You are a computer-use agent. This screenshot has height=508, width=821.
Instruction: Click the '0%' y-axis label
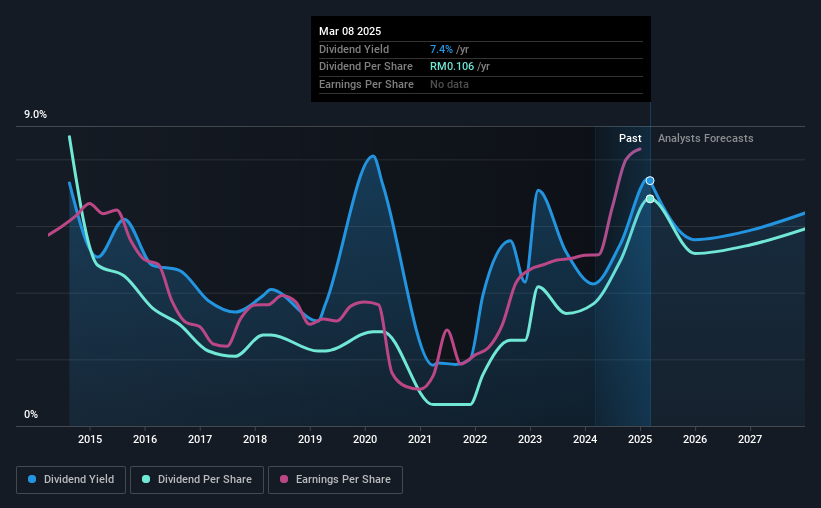click(x=31, y=415)
